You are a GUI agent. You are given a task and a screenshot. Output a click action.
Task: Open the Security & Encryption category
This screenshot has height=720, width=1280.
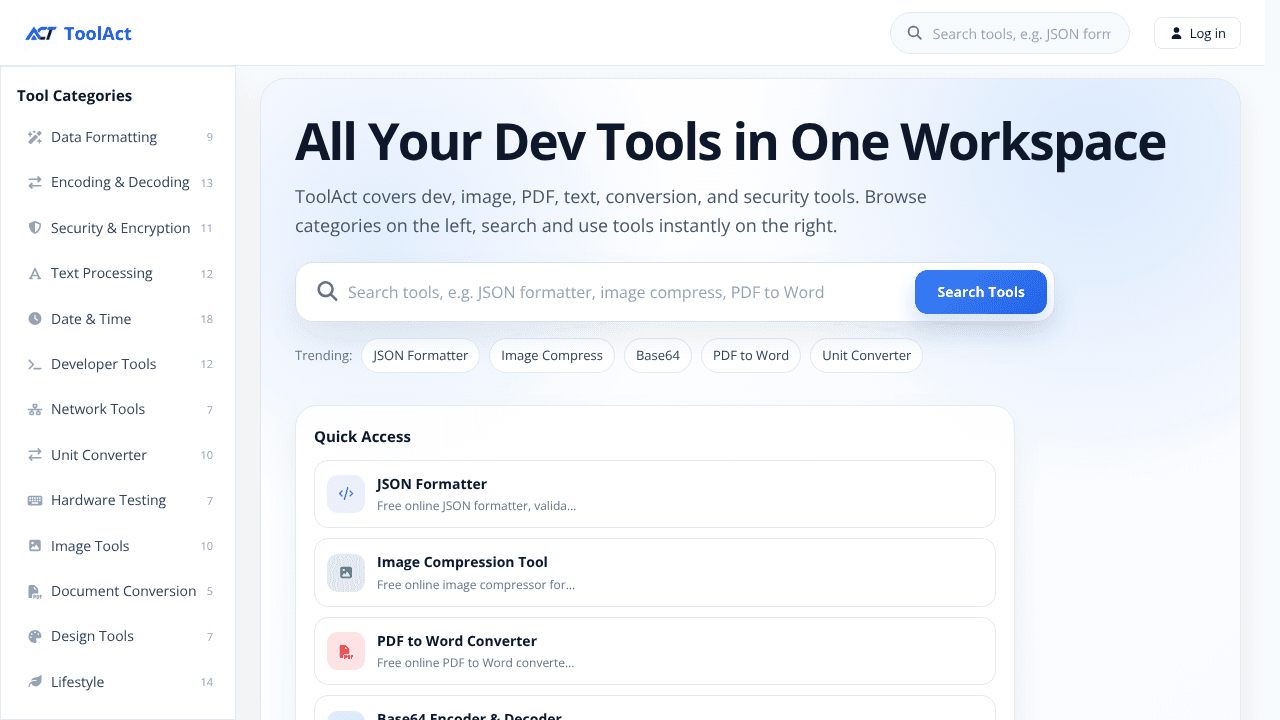118,228
